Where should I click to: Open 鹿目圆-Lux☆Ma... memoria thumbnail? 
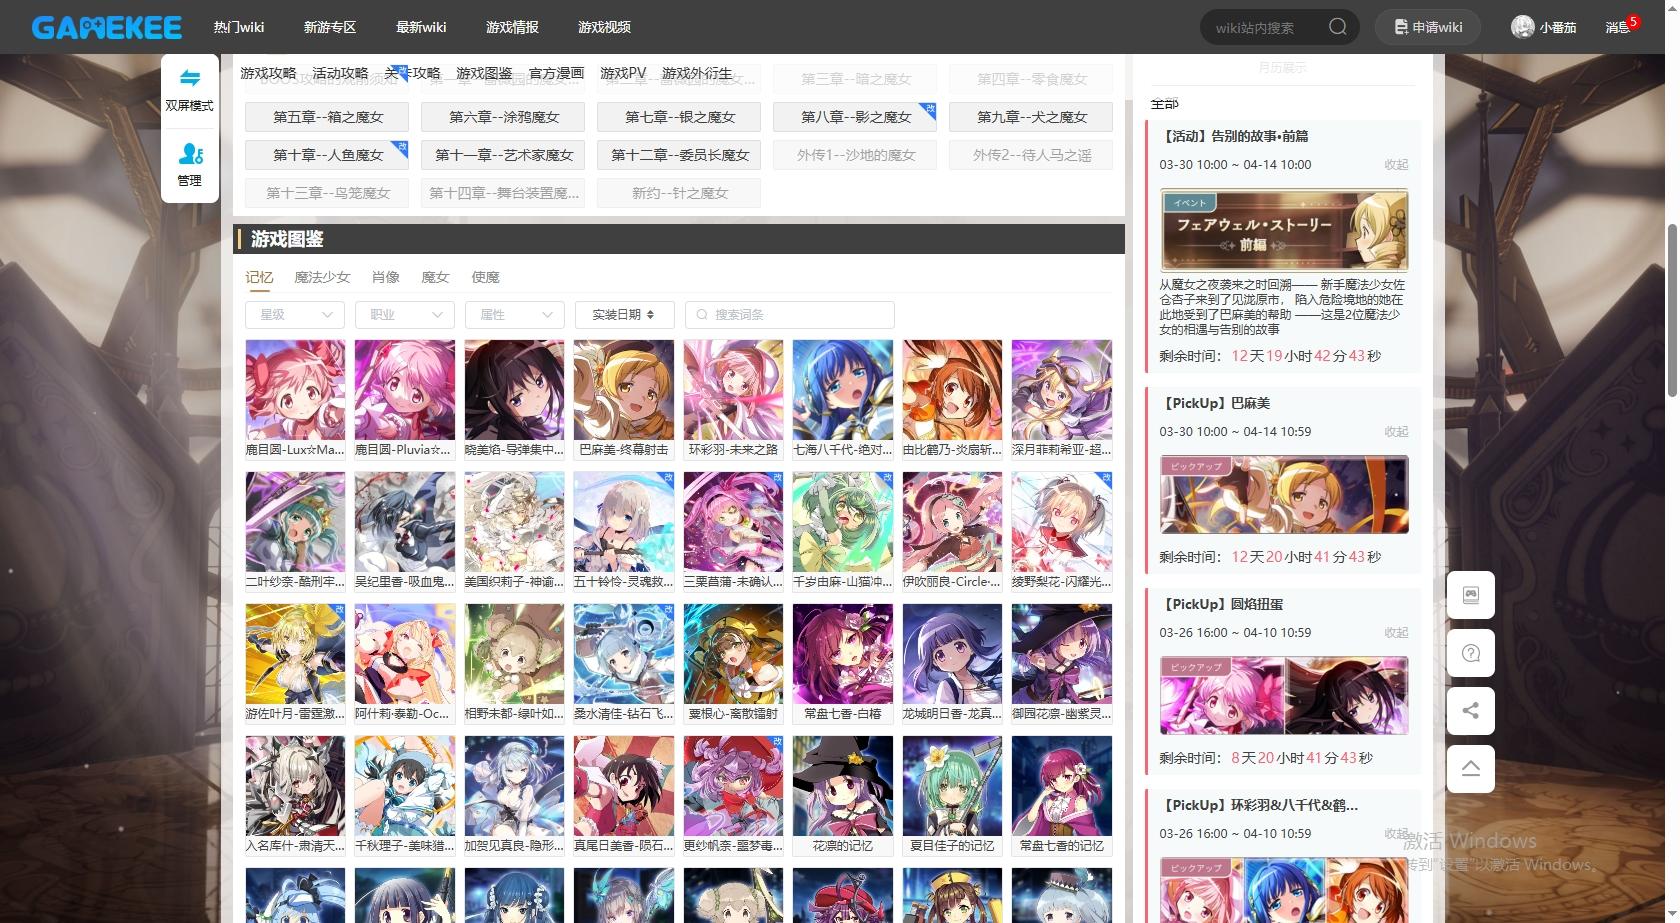pos(295,399)
